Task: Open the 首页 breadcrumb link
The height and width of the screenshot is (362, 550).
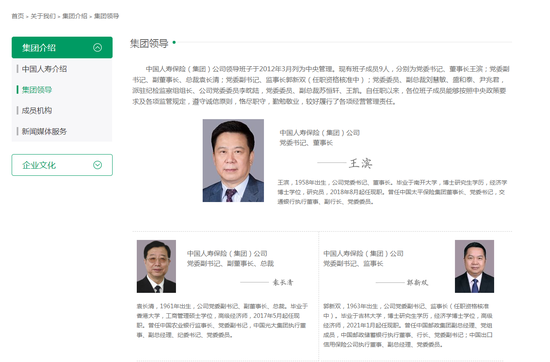Action: pos(18,16)
